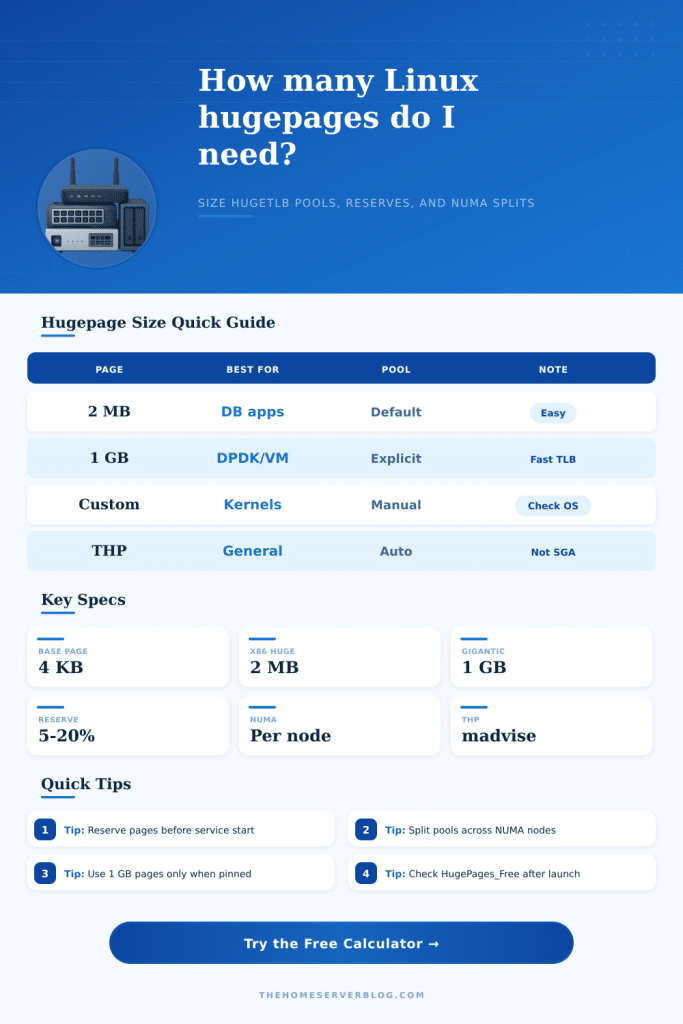683x1024 pixels.
Task: Click the Try the Free Calculator button
Action: [x=341, y=942]
